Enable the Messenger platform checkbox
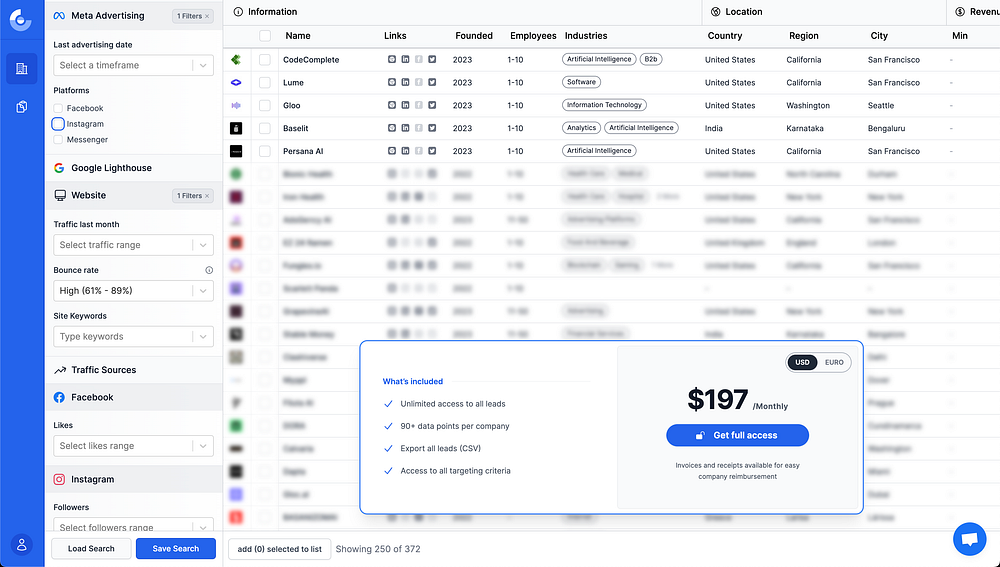The image size is (1000, 567). pyautogui.click(x=58, y=140)
